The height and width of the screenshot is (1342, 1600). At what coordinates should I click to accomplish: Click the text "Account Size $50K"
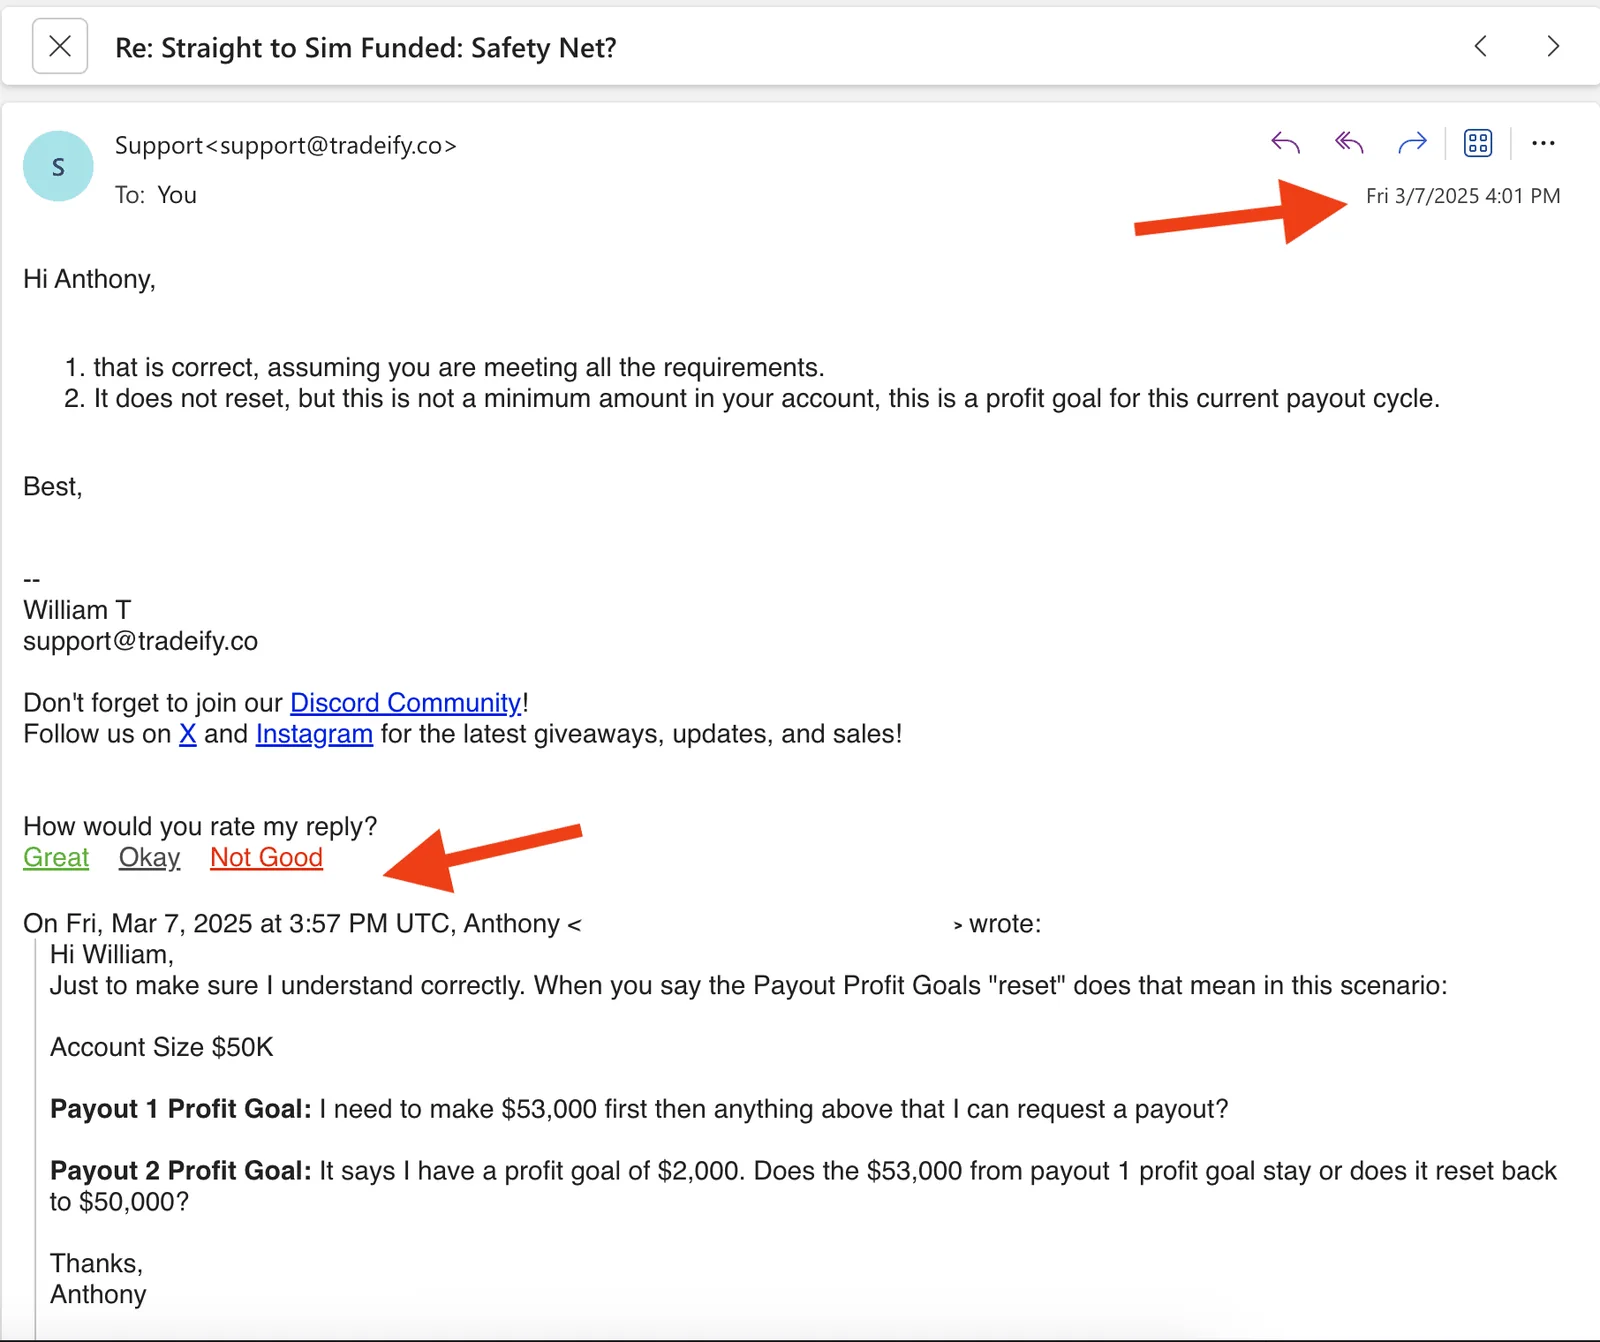(162, 1047)
